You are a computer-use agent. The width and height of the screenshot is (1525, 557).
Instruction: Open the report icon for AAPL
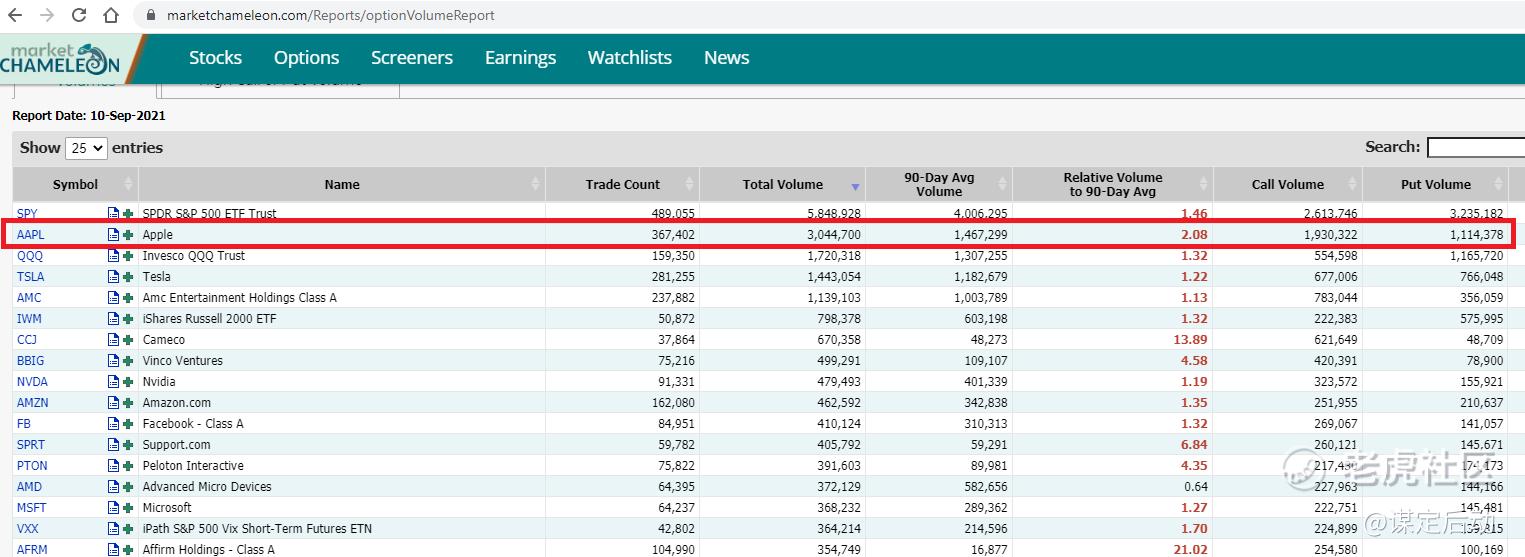click(x=113, y=235)
